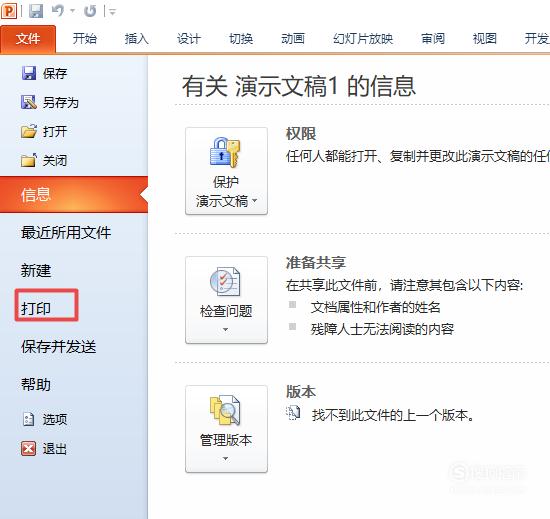The height and width of the screenshot is (519, 550).
Task: Switch to the 视图 ribbon tab
Action: coord(485,38)
